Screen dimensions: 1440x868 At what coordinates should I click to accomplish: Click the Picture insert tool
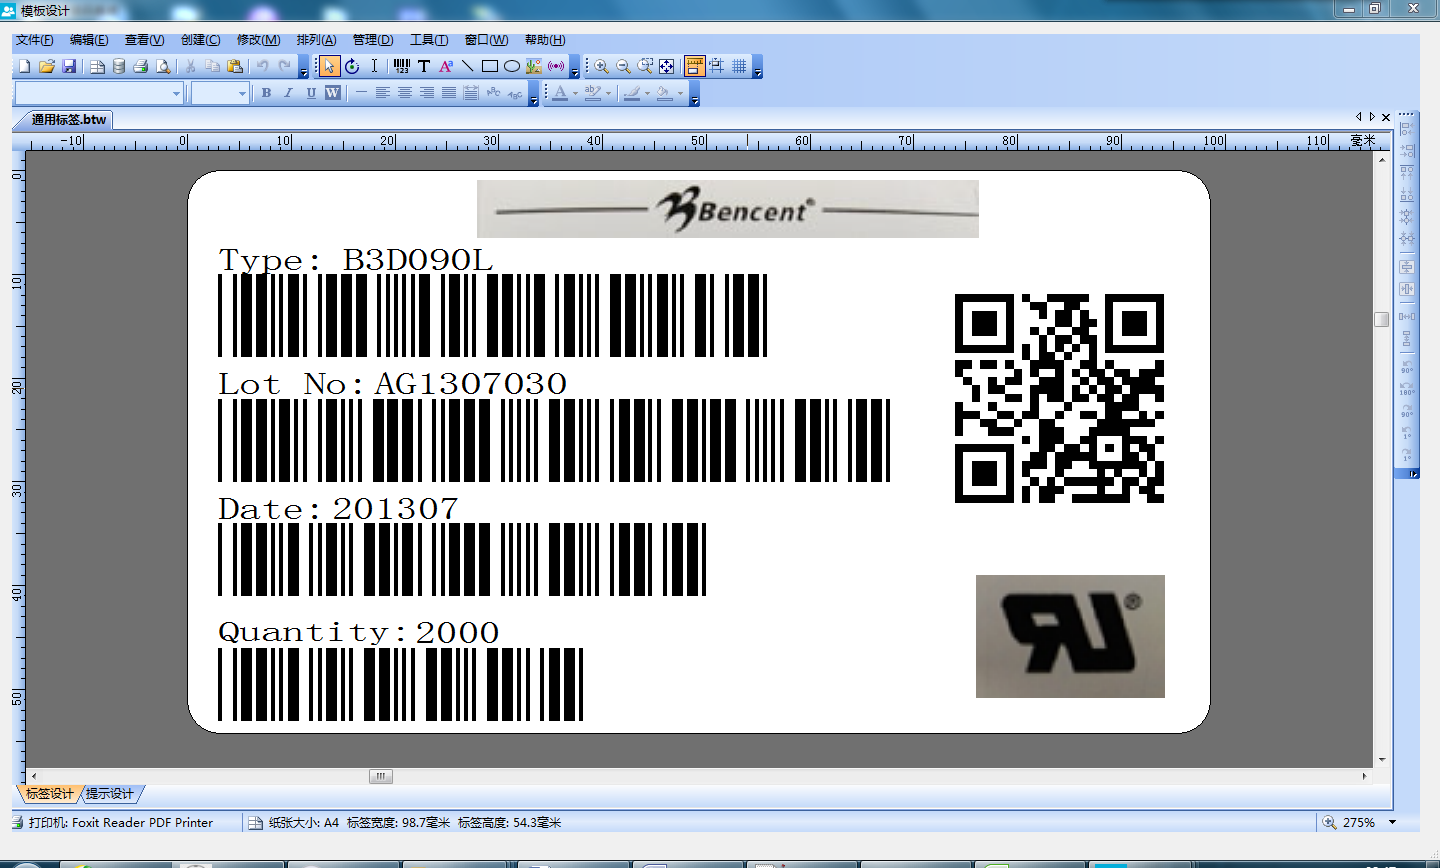pos(533,67)
